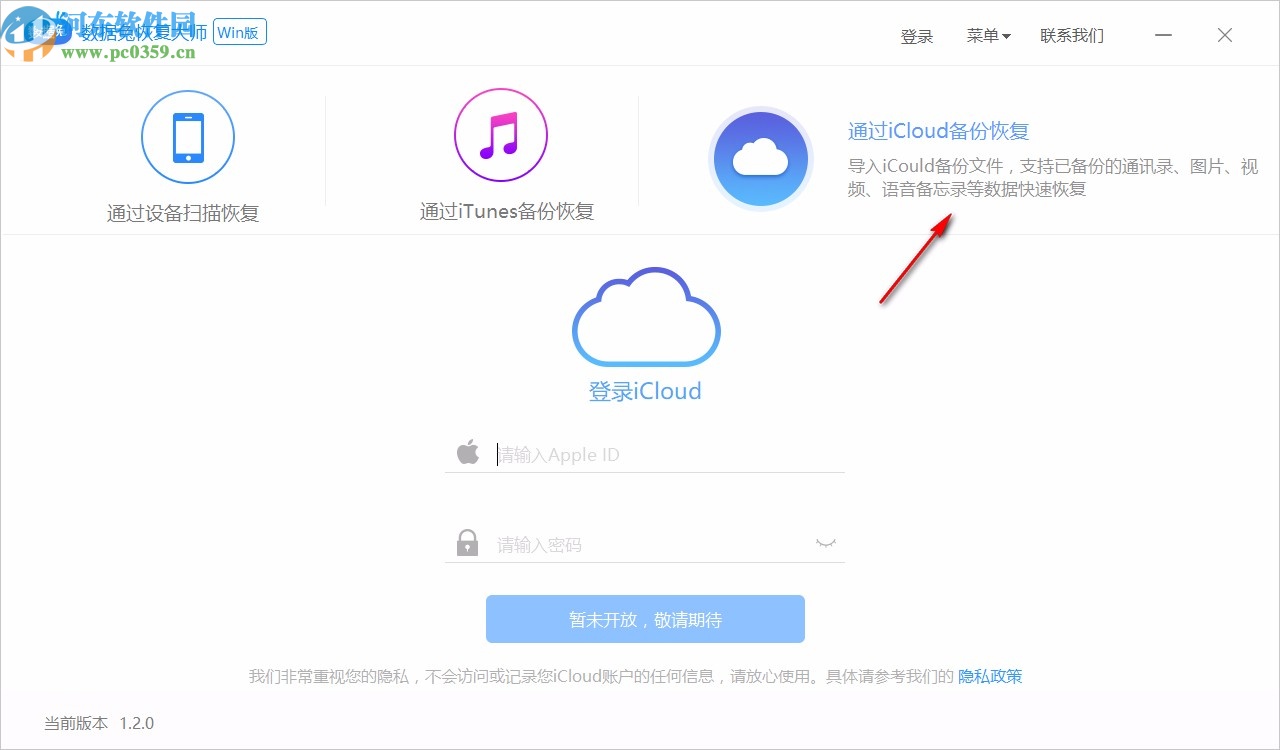Toggle password visibility with the closed-eye icon
The image size is (1280, 750).
825,543
